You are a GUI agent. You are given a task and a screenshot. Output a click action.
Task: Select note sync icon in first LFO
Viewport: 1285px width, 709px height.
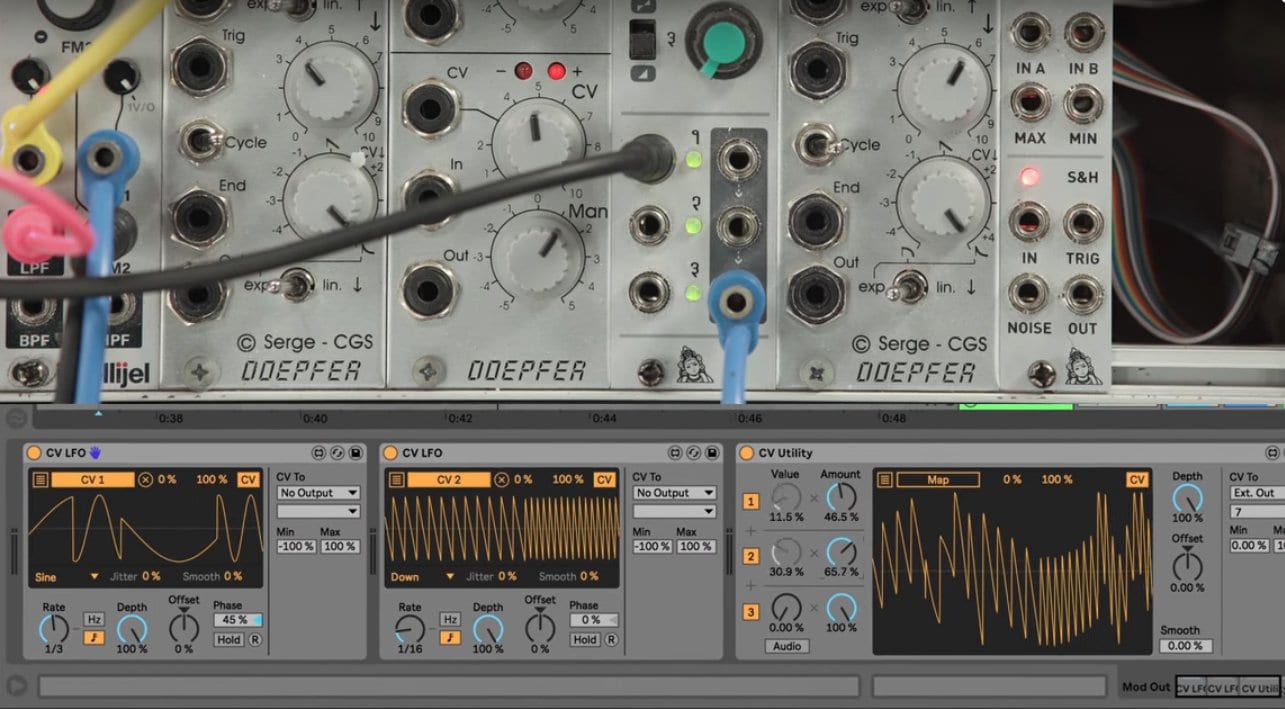[93, 637]
